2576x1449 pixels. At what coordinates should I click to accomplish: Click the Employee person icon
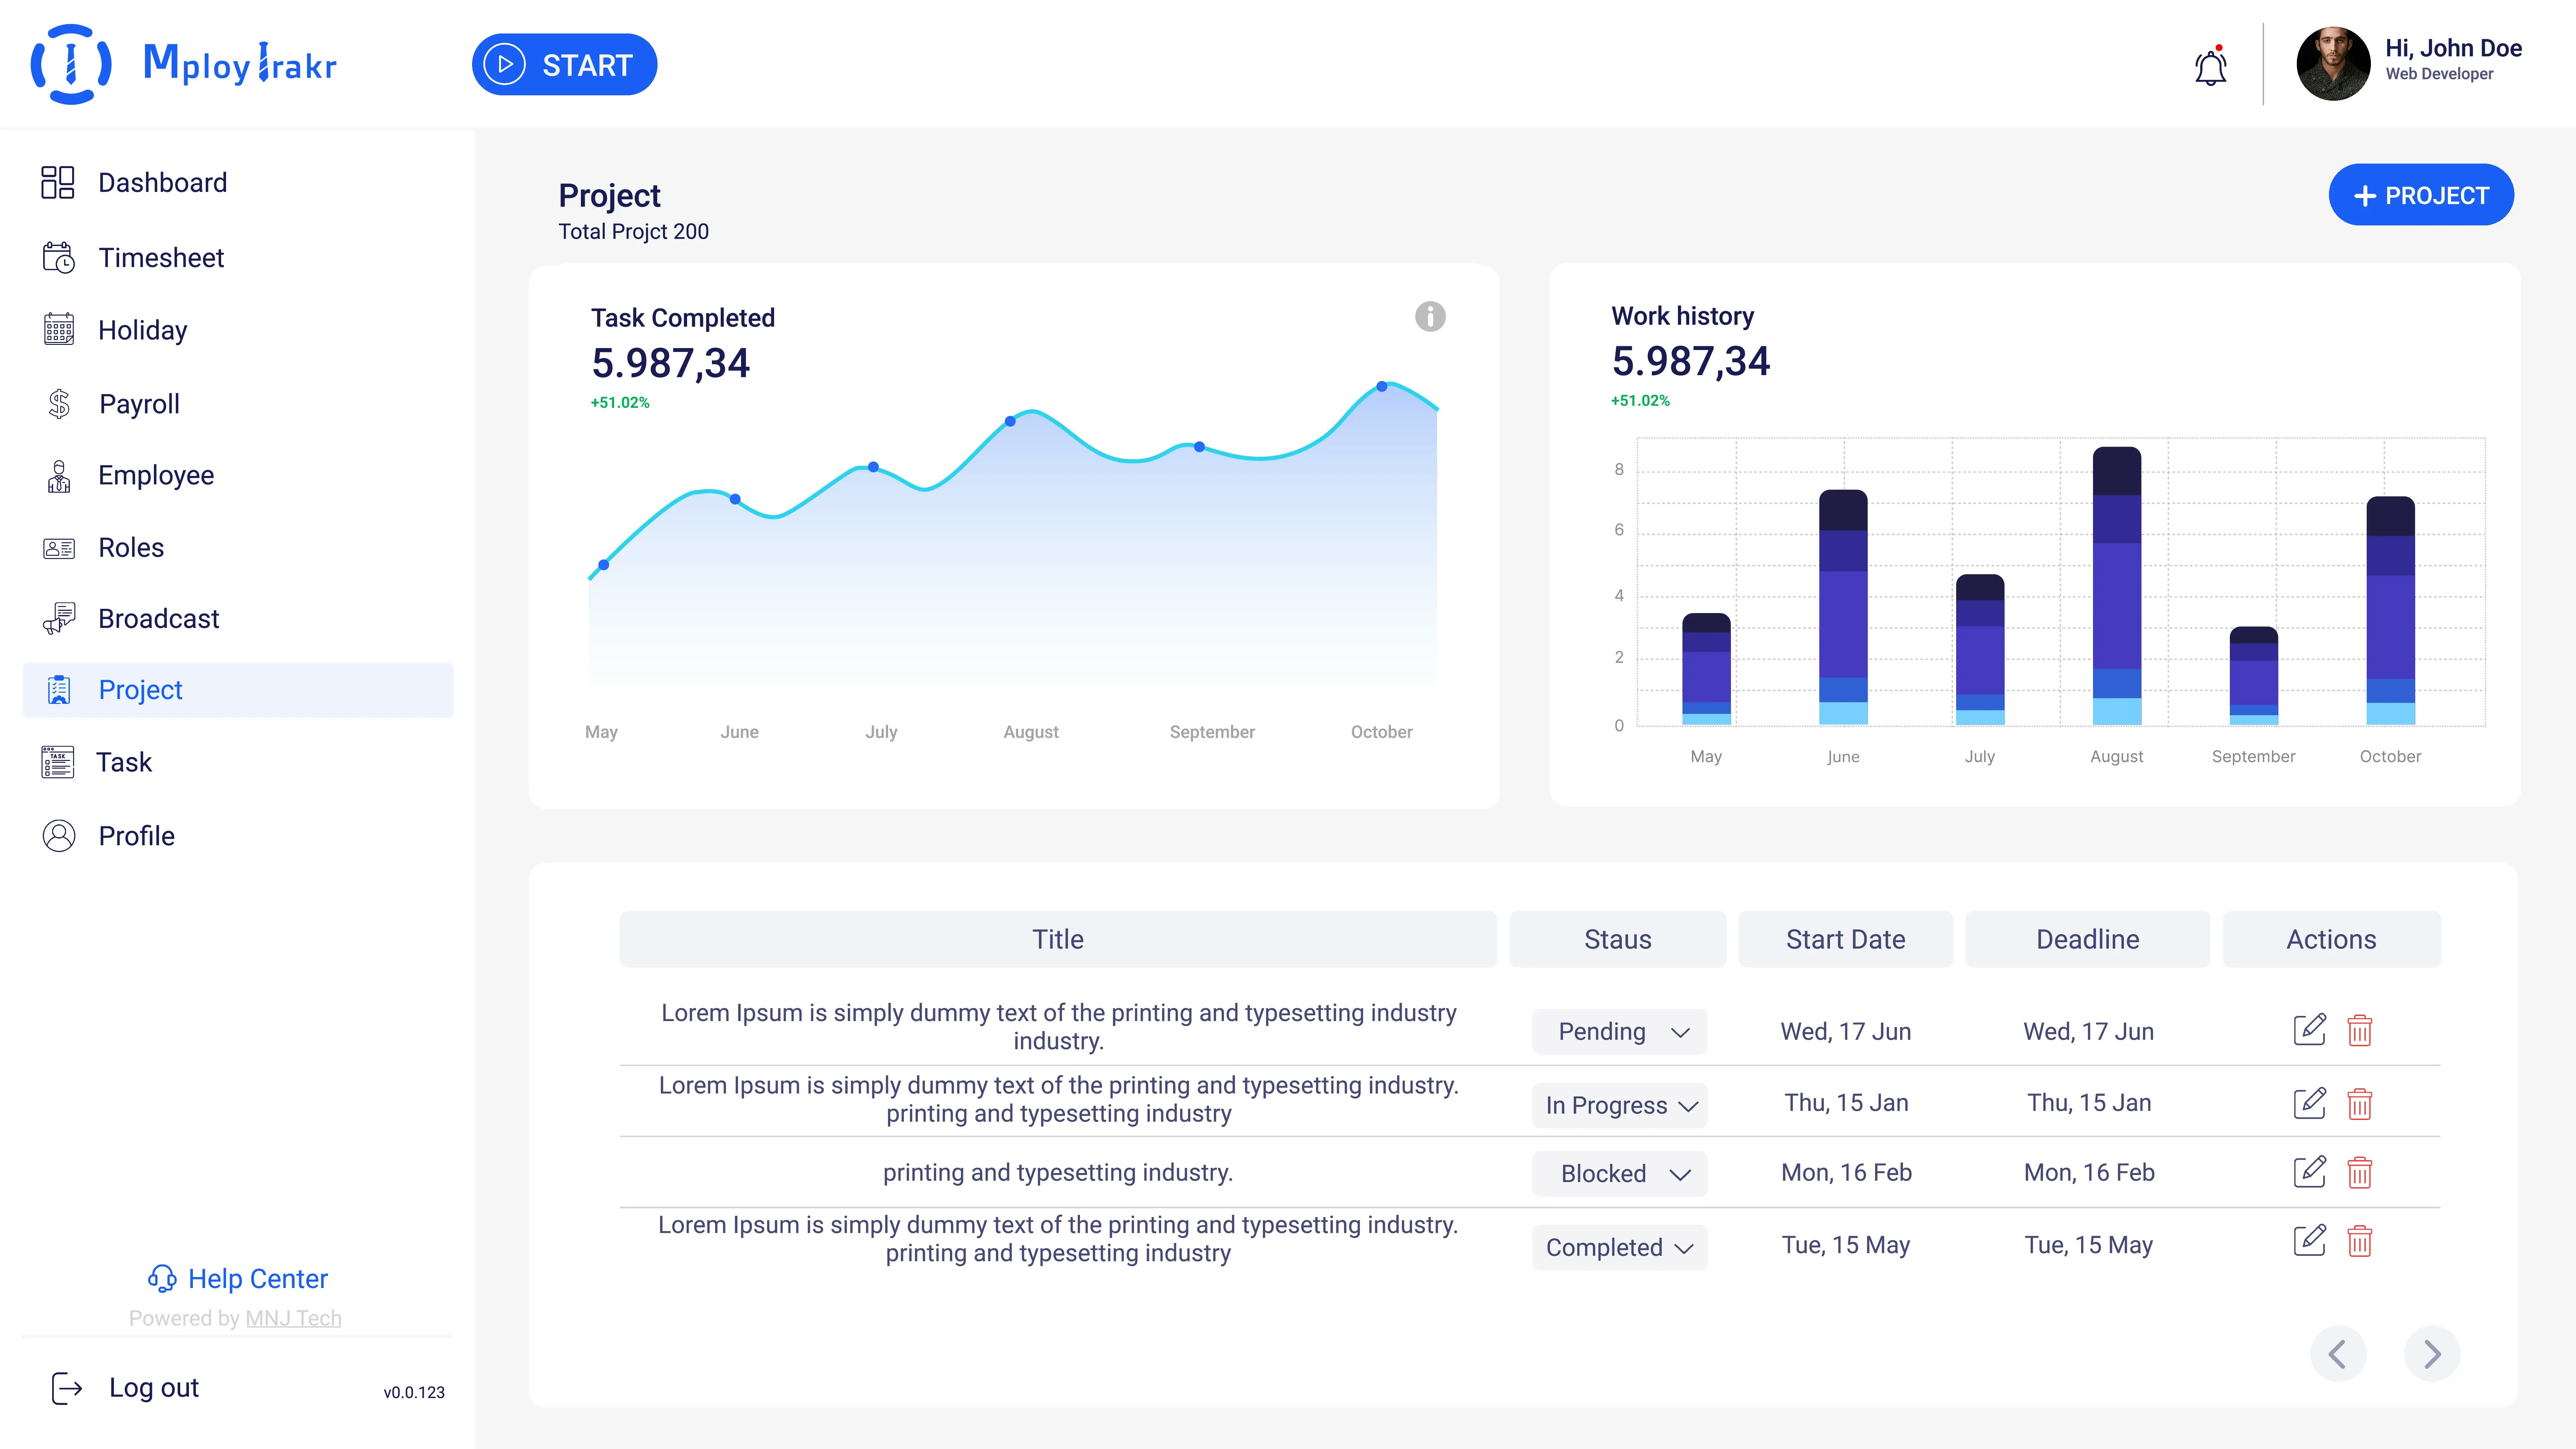click(x=59, y=476)
